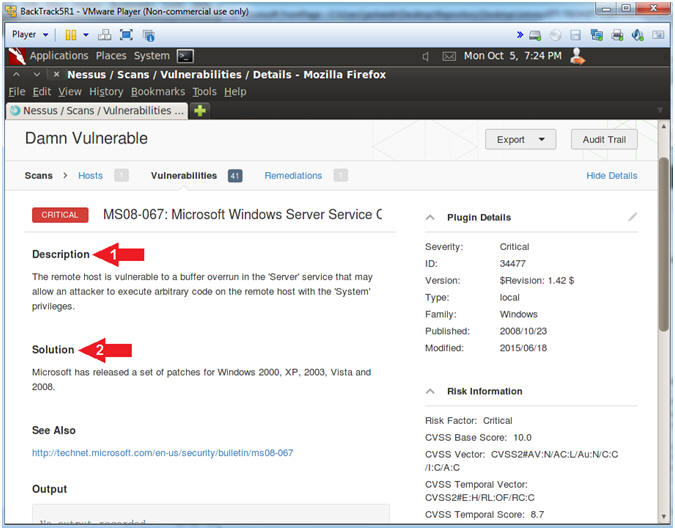This screenshot has height=530, width=675.
Task: Open the technet ms08-067 bulletin link
Action: [163, 453]
